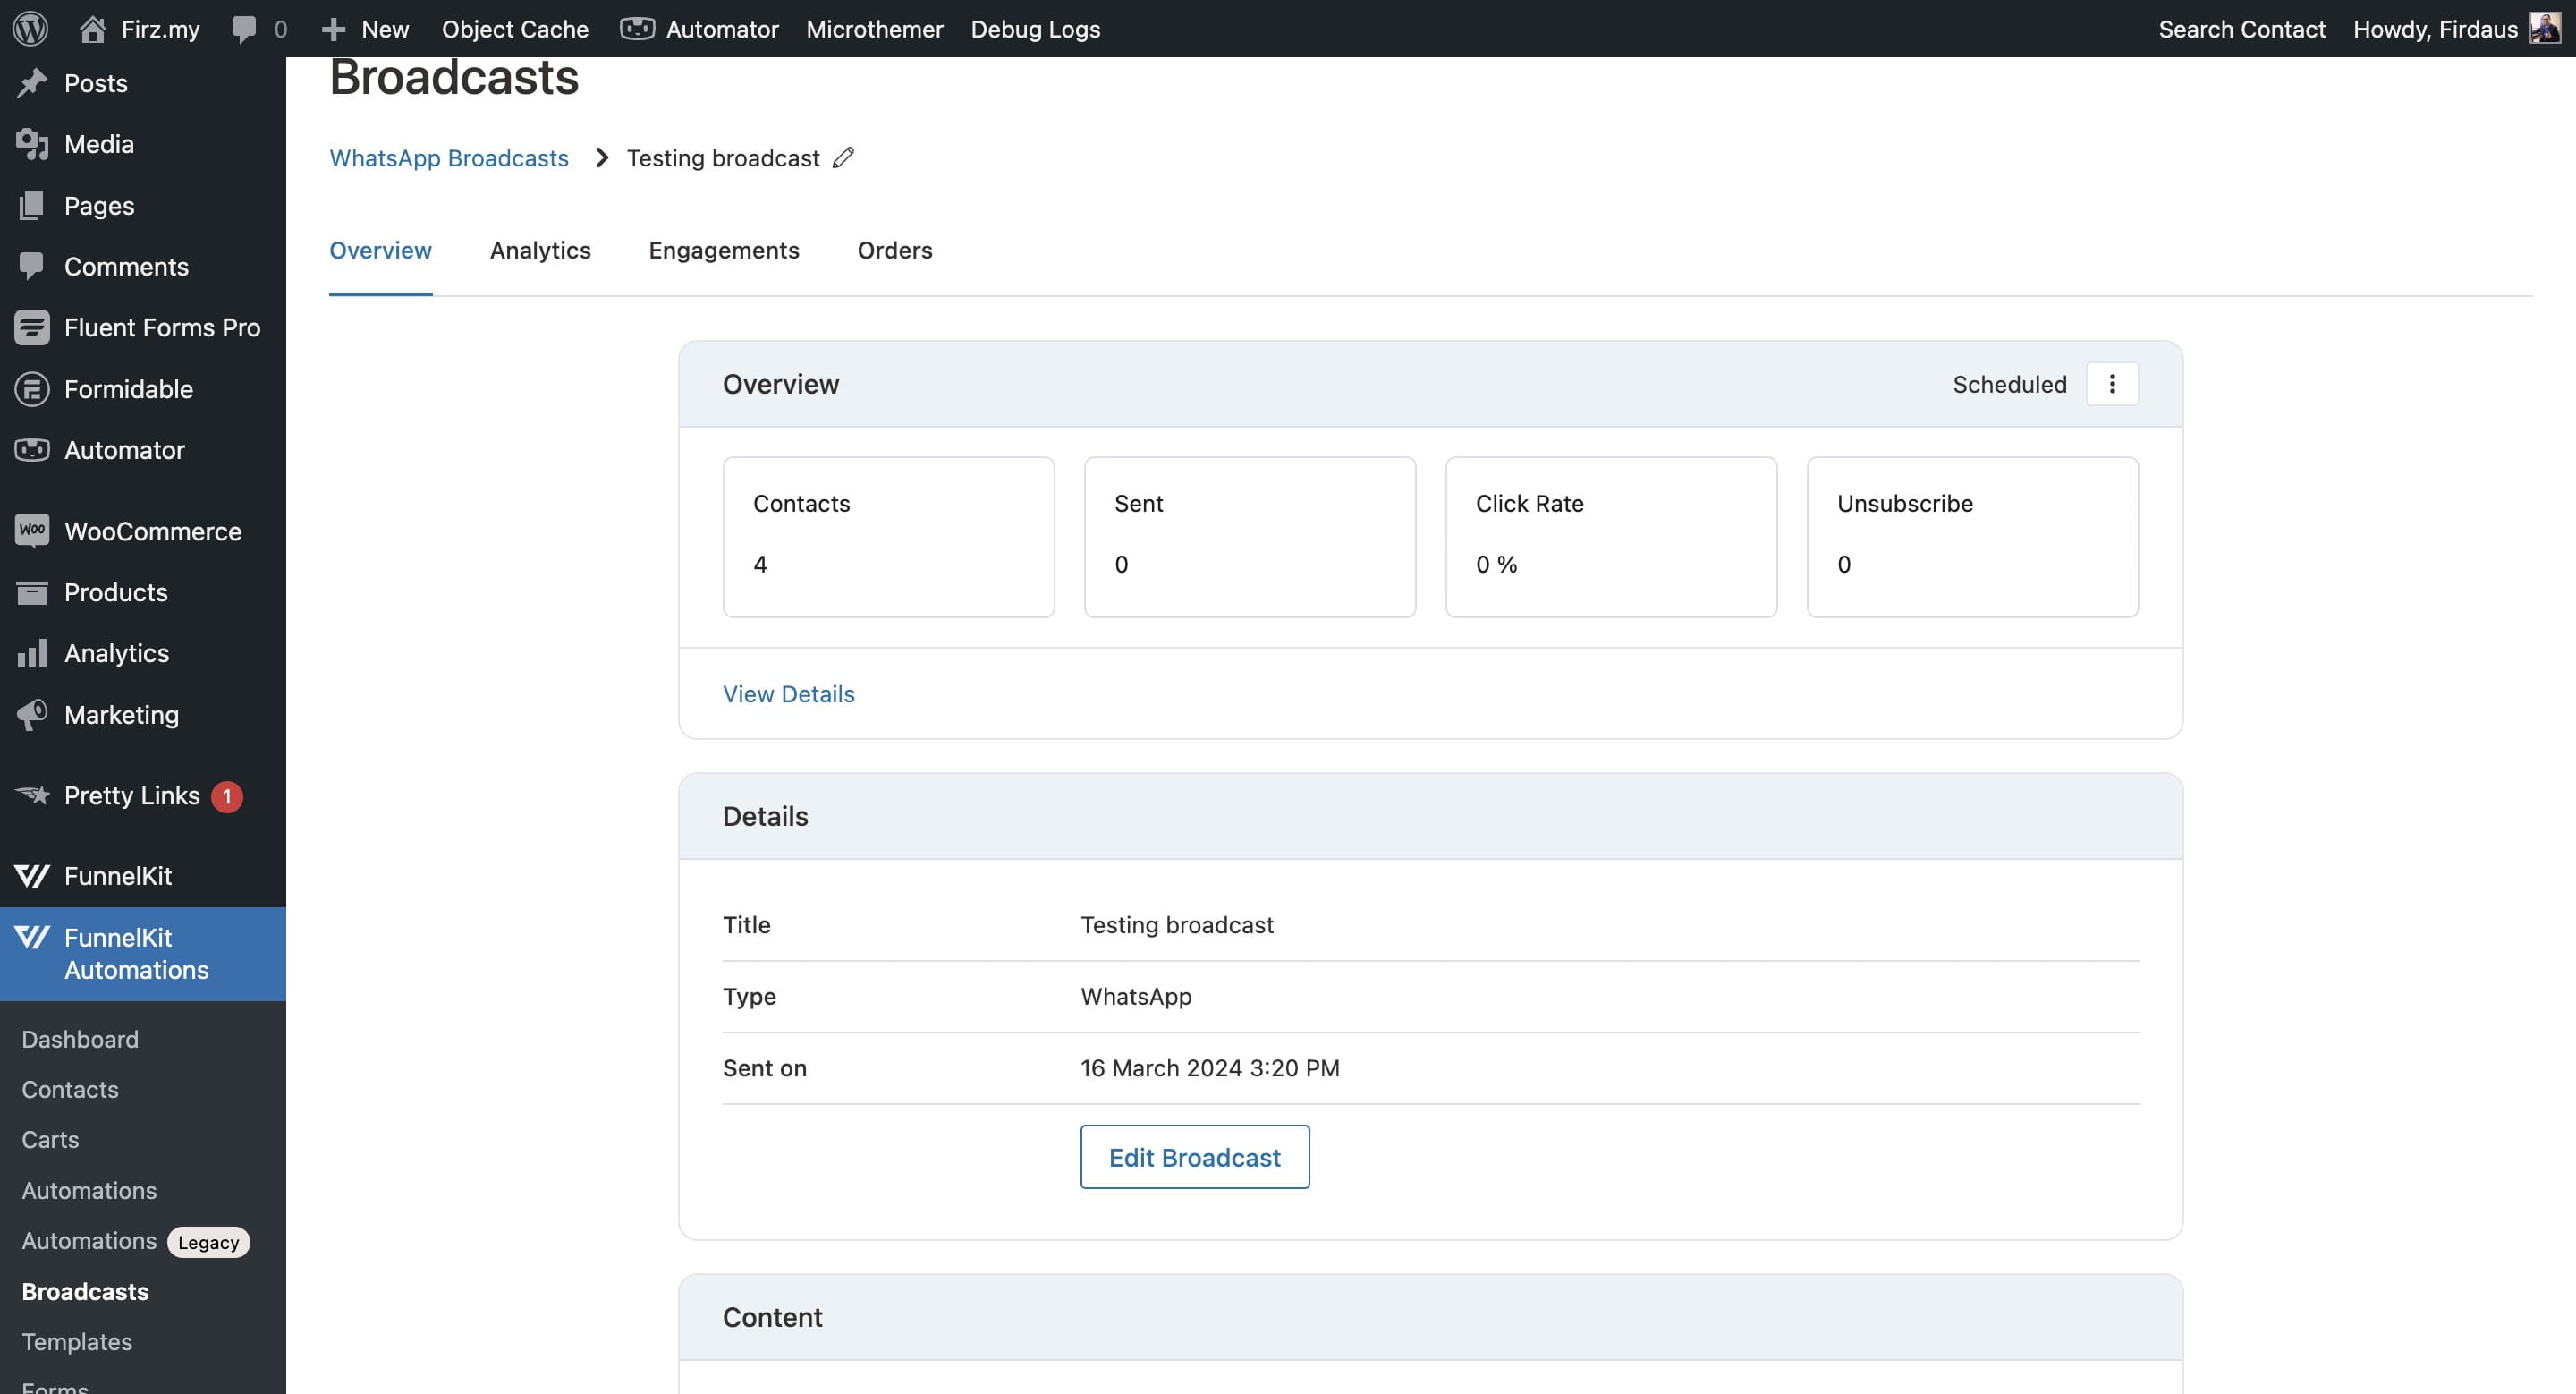Viewport: 2576px width, 1394px height.
Task: Click the Posts pushpin icon
Action: click(x=32, y=83)
